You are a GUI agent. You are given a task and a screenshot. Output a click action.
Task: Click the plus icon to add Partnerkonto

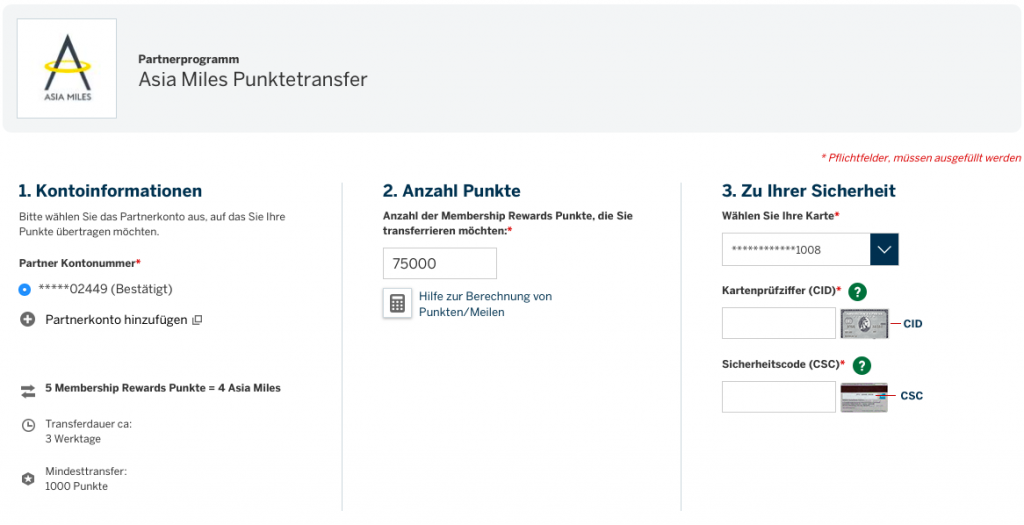[27, 320]
